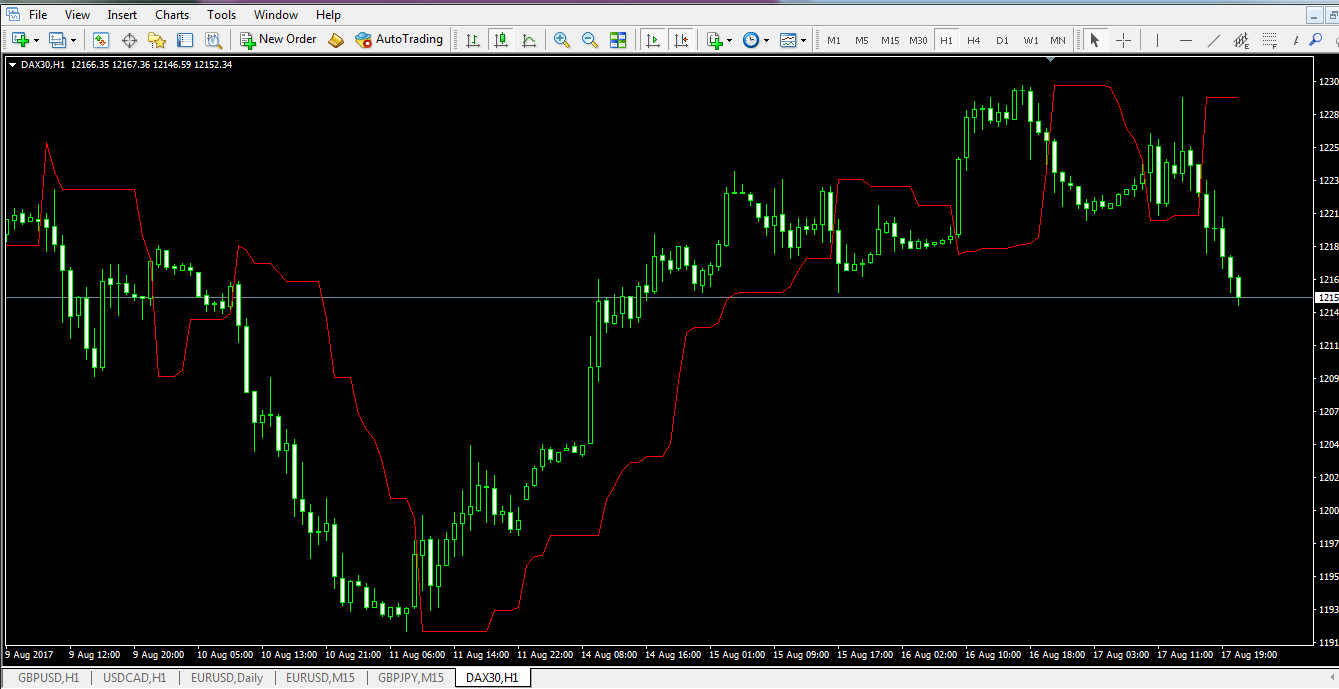Zoom out of the chart
The height and width of the screenshot is (689, 1339).
click(590, 40)
